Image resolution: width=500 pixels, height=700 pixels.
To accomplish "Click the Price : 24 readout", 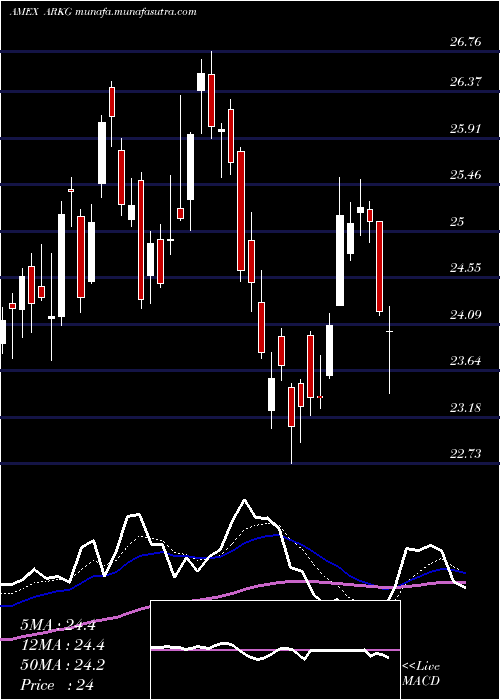I will click(57, 685).
